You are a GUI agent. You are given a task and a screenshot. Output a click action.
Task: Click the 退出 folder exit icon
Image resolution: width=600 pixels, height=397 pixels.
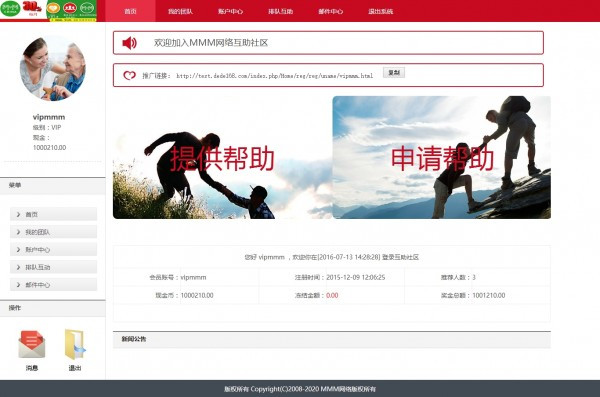coord(75,345)
